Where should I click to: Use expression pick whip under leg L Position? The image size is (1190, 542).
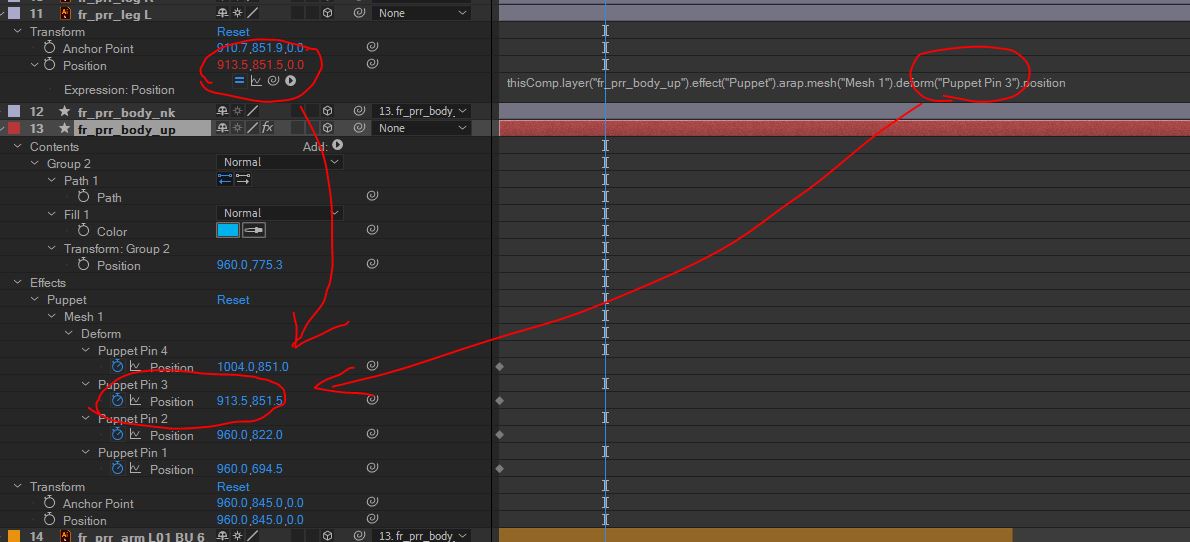(273, 80)
